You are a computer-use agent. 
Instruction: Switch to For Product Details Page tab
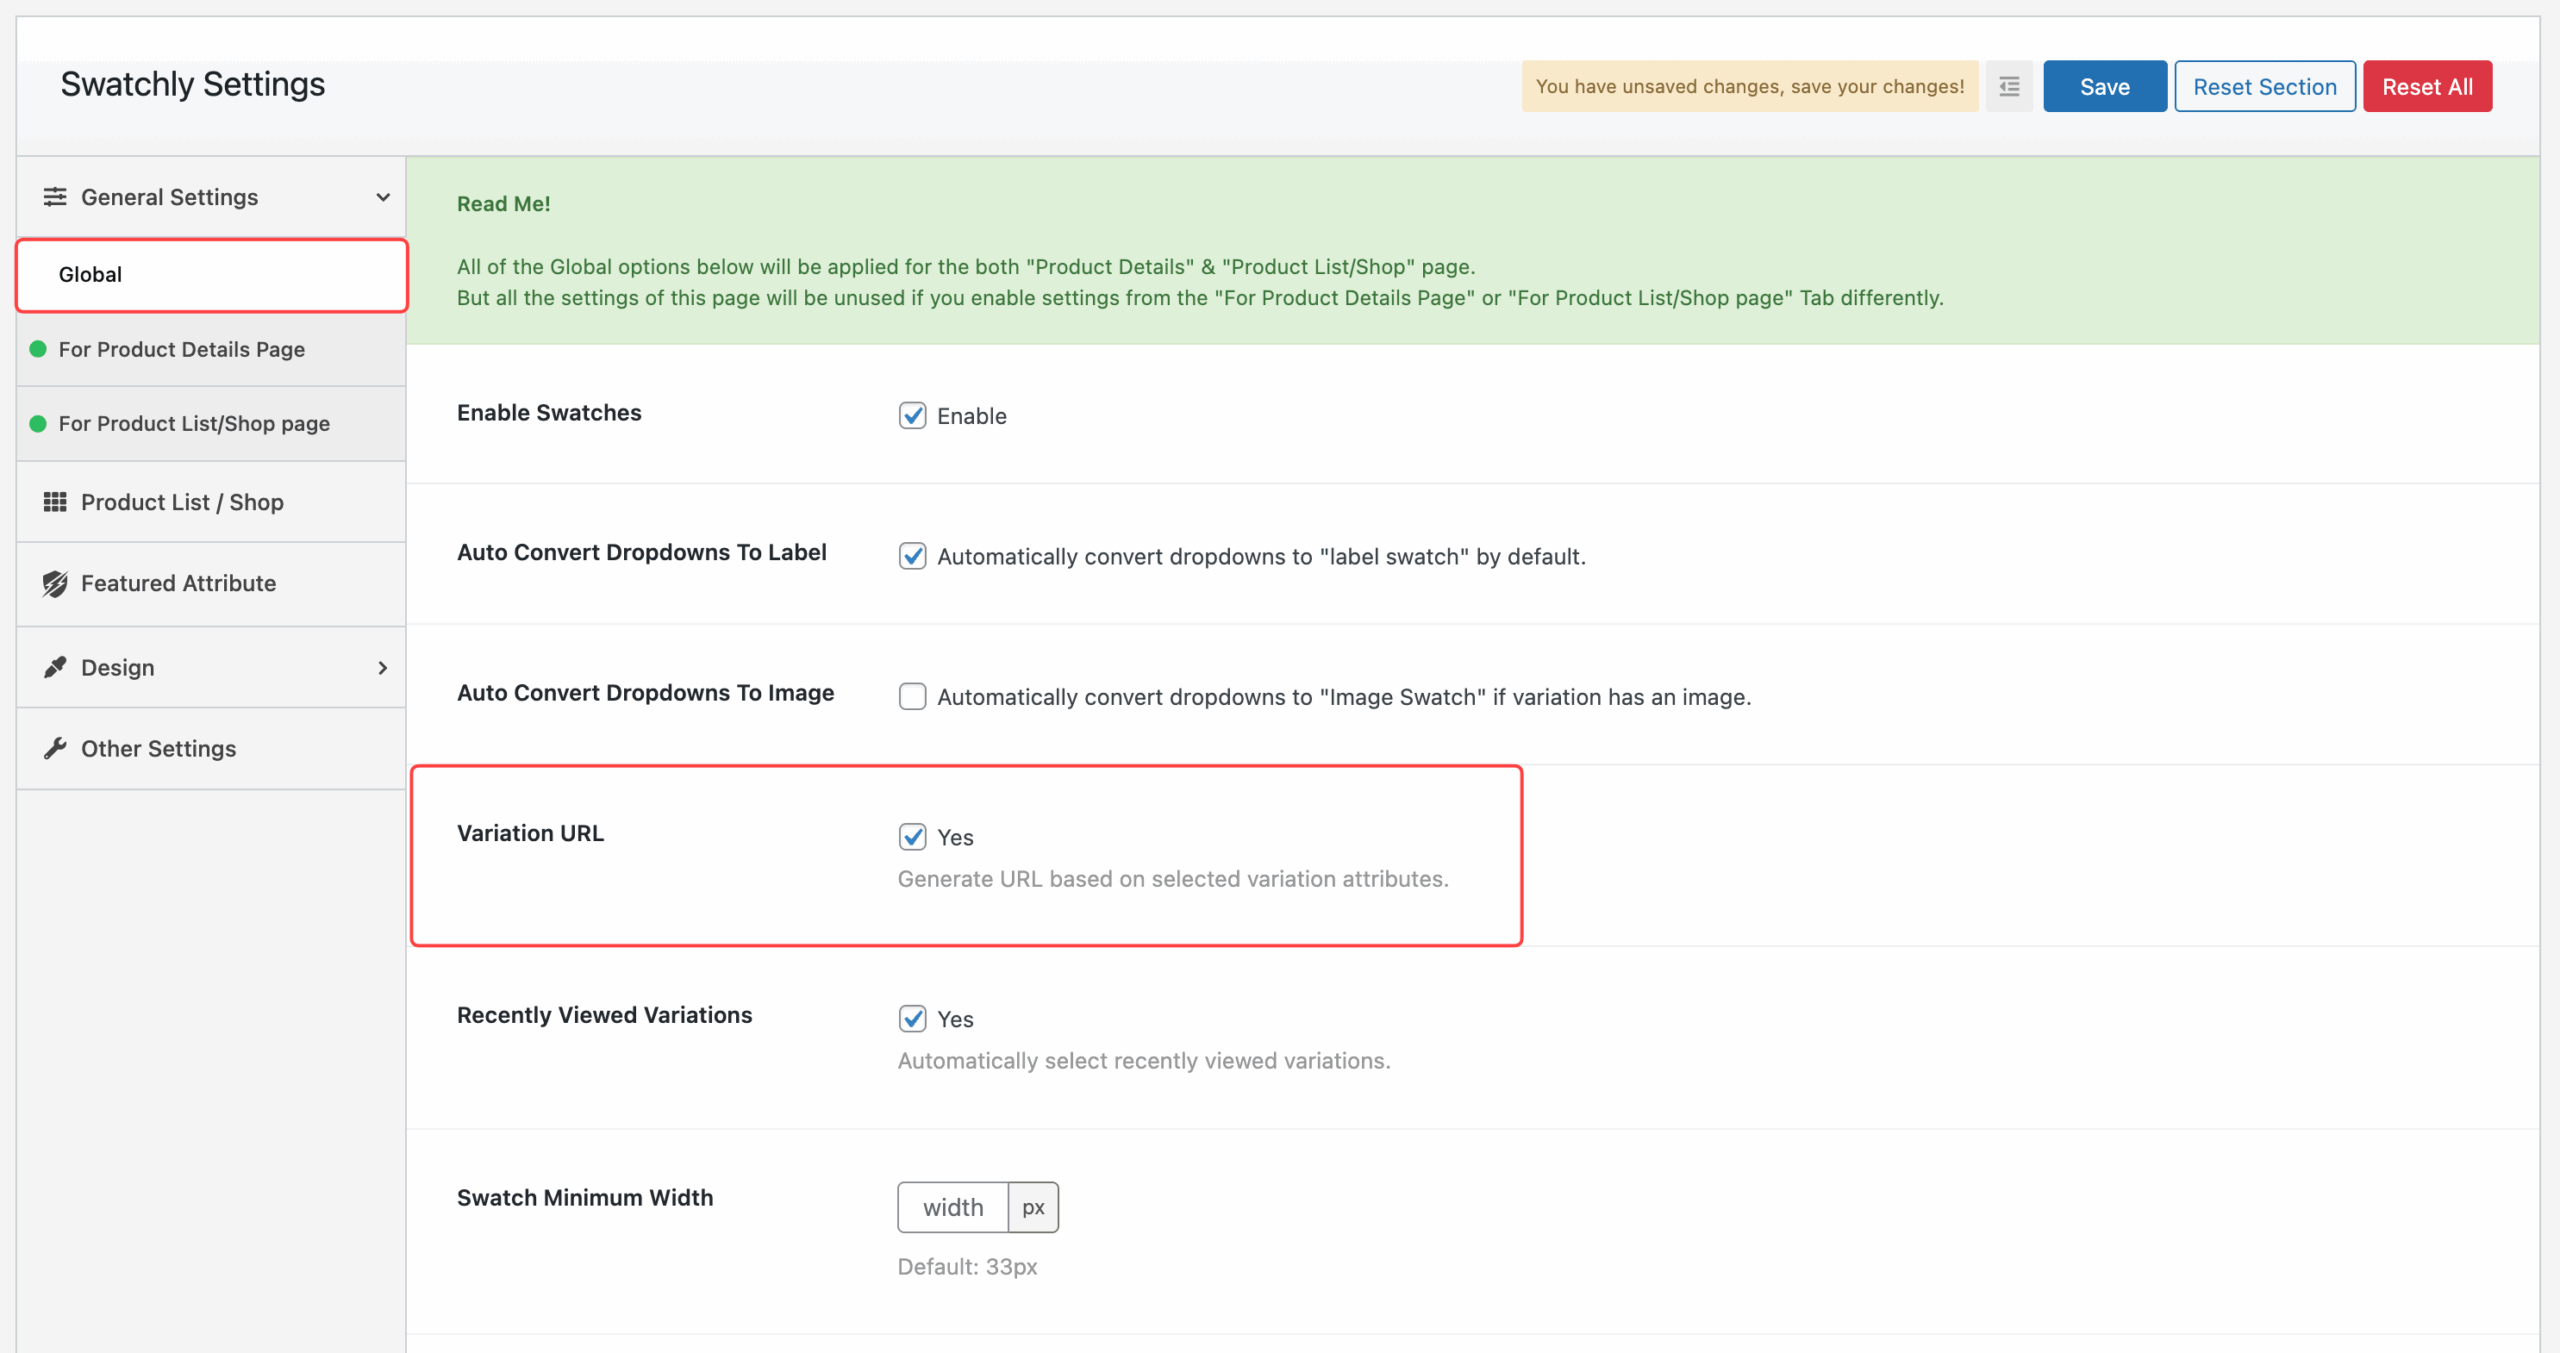point(182,349)
